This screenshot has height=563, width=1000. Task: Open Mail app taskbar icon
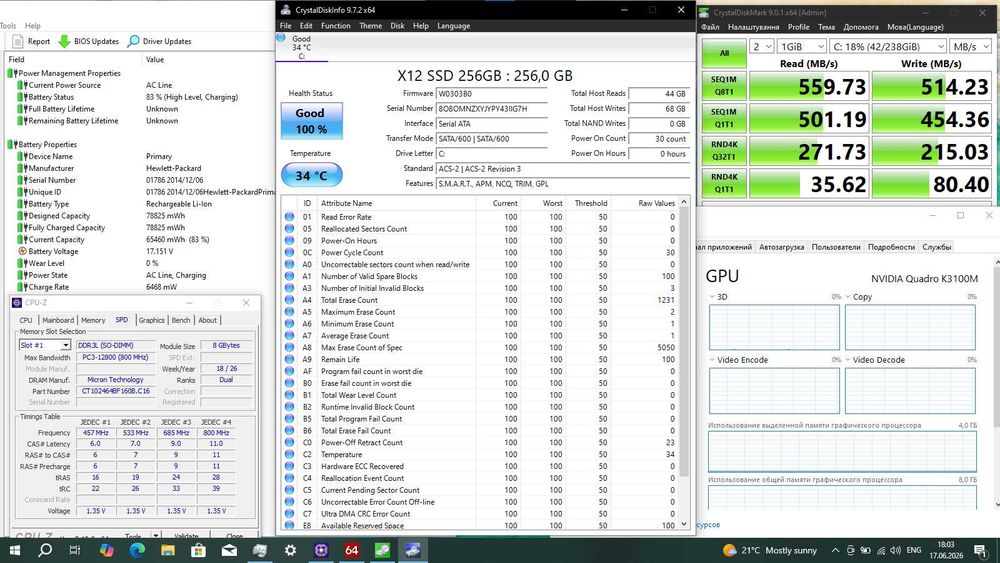click(x=229, y=550)
